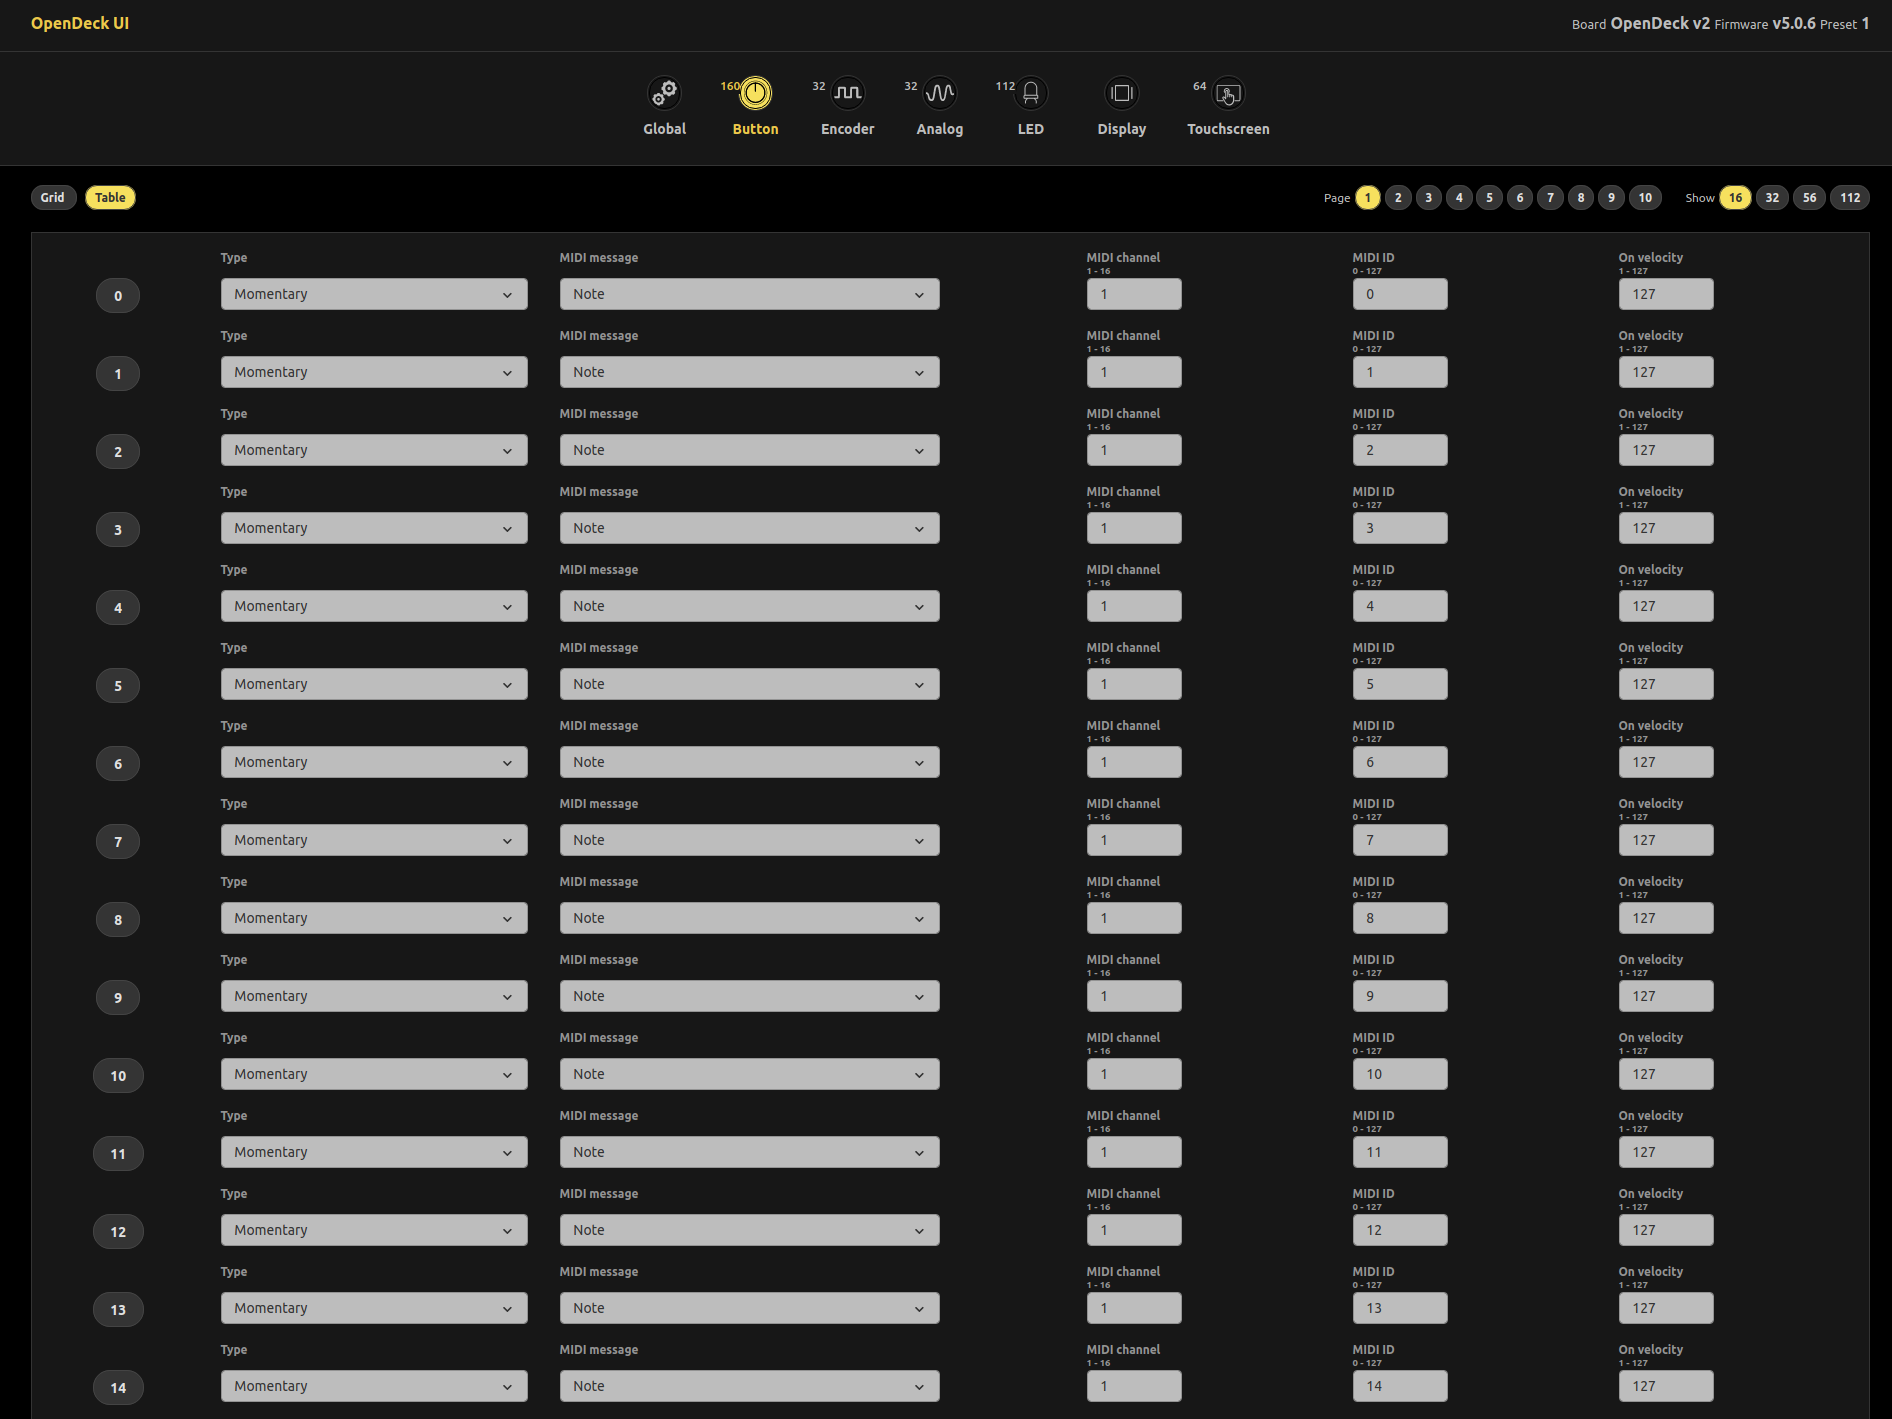The height and width of the screenshot is (1419, 1892).
Task: Edit MIDI ID field with value 14
Action: click(x=1400, y=1386)
